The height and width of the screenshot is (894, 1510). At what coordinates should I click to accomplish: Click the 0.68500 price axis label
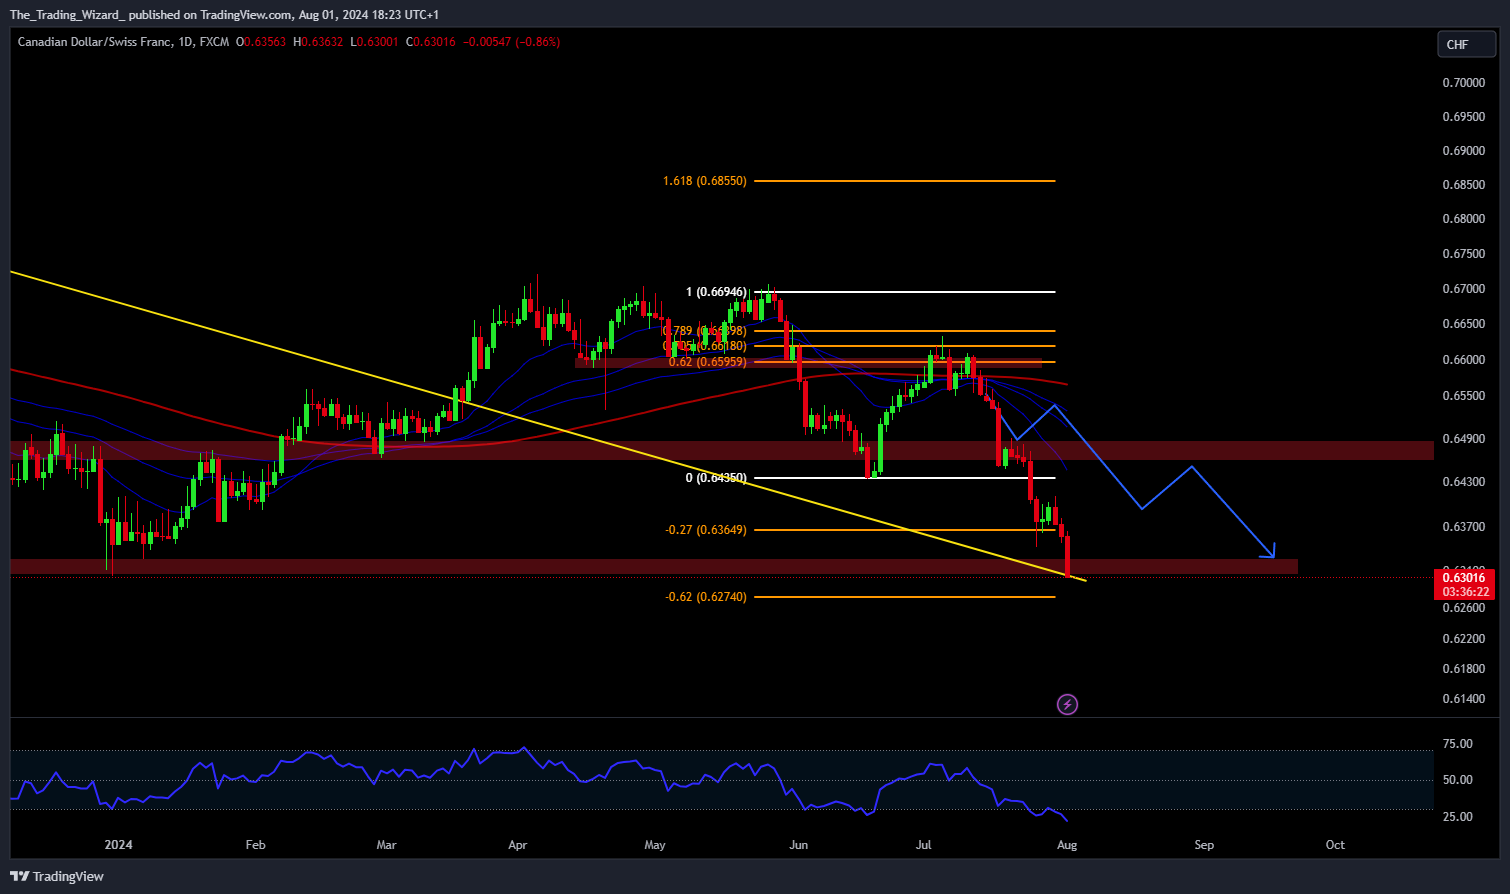pos(1463,185)
